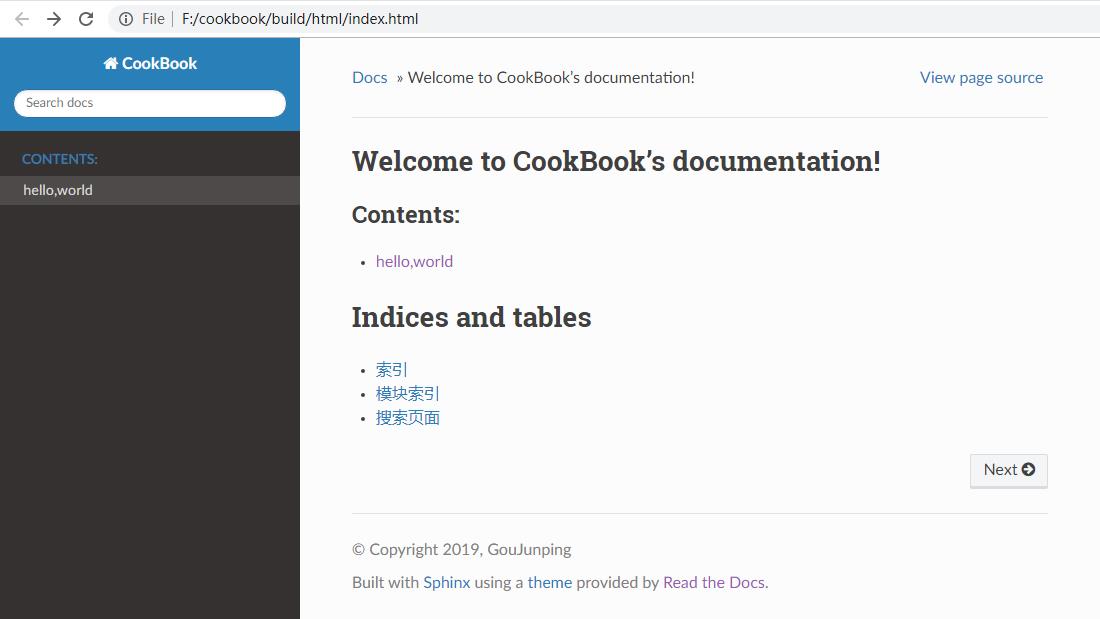Open the theme link in footer

[550, 583]
